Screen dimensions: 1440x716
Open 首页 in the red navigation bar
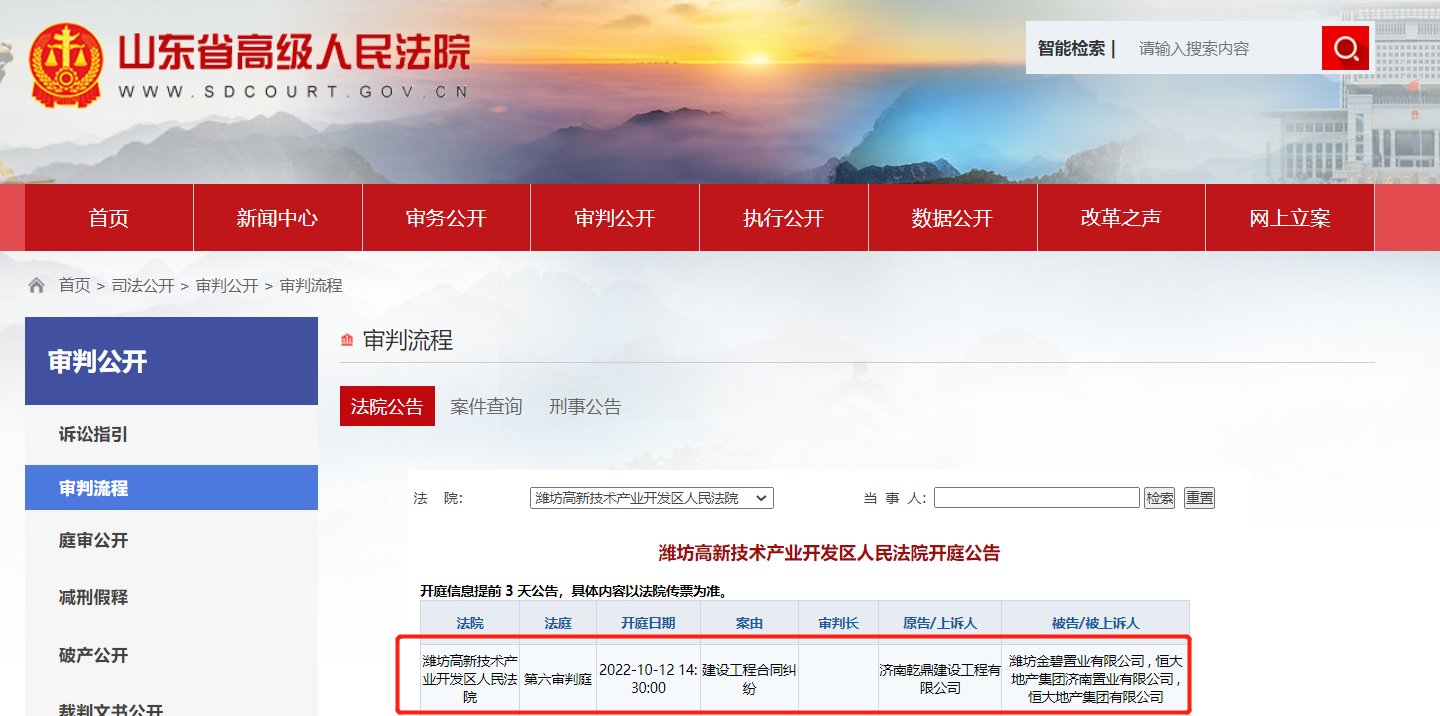tap(109, 218)
